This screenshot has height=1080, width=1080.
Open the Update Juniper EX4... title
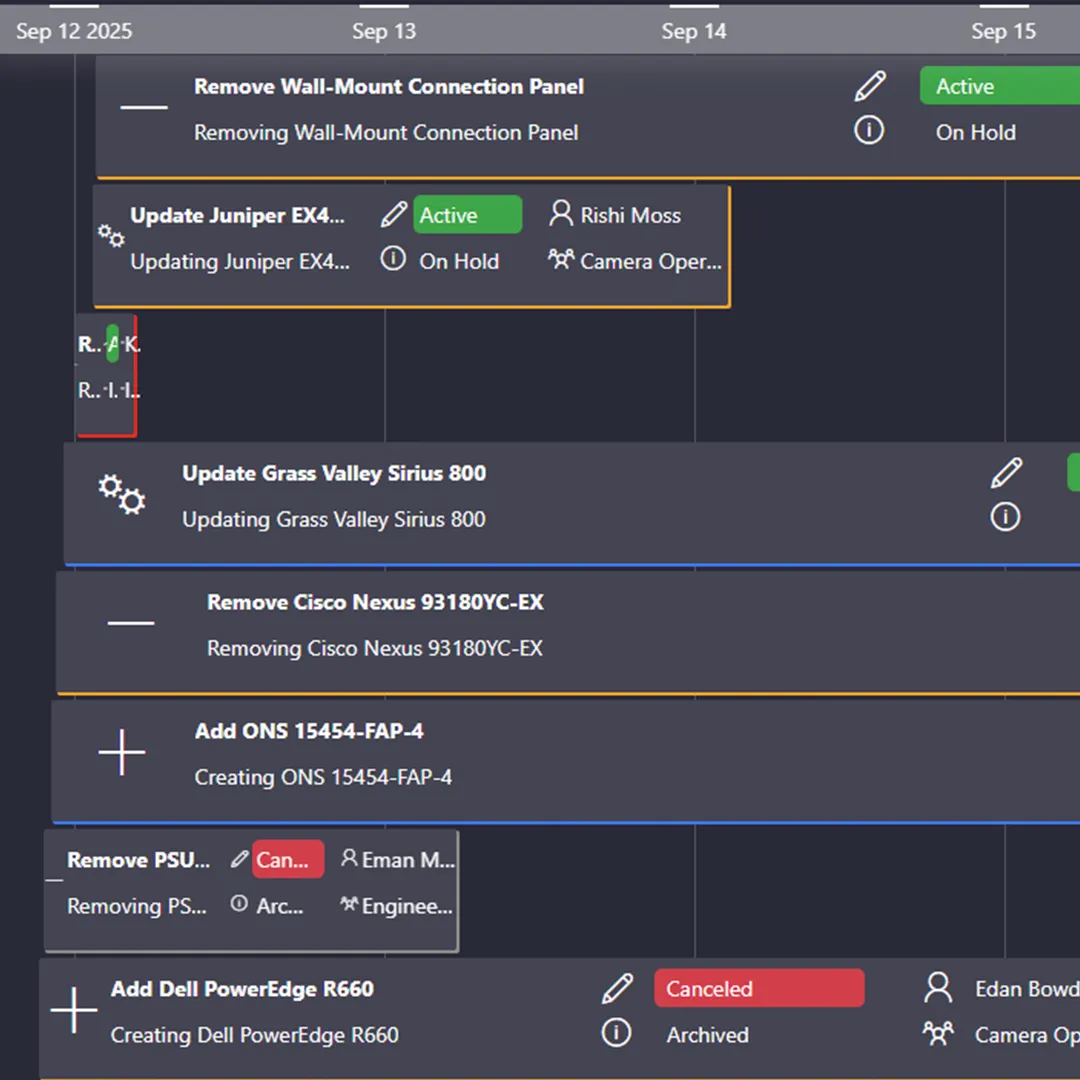(237, 216)
